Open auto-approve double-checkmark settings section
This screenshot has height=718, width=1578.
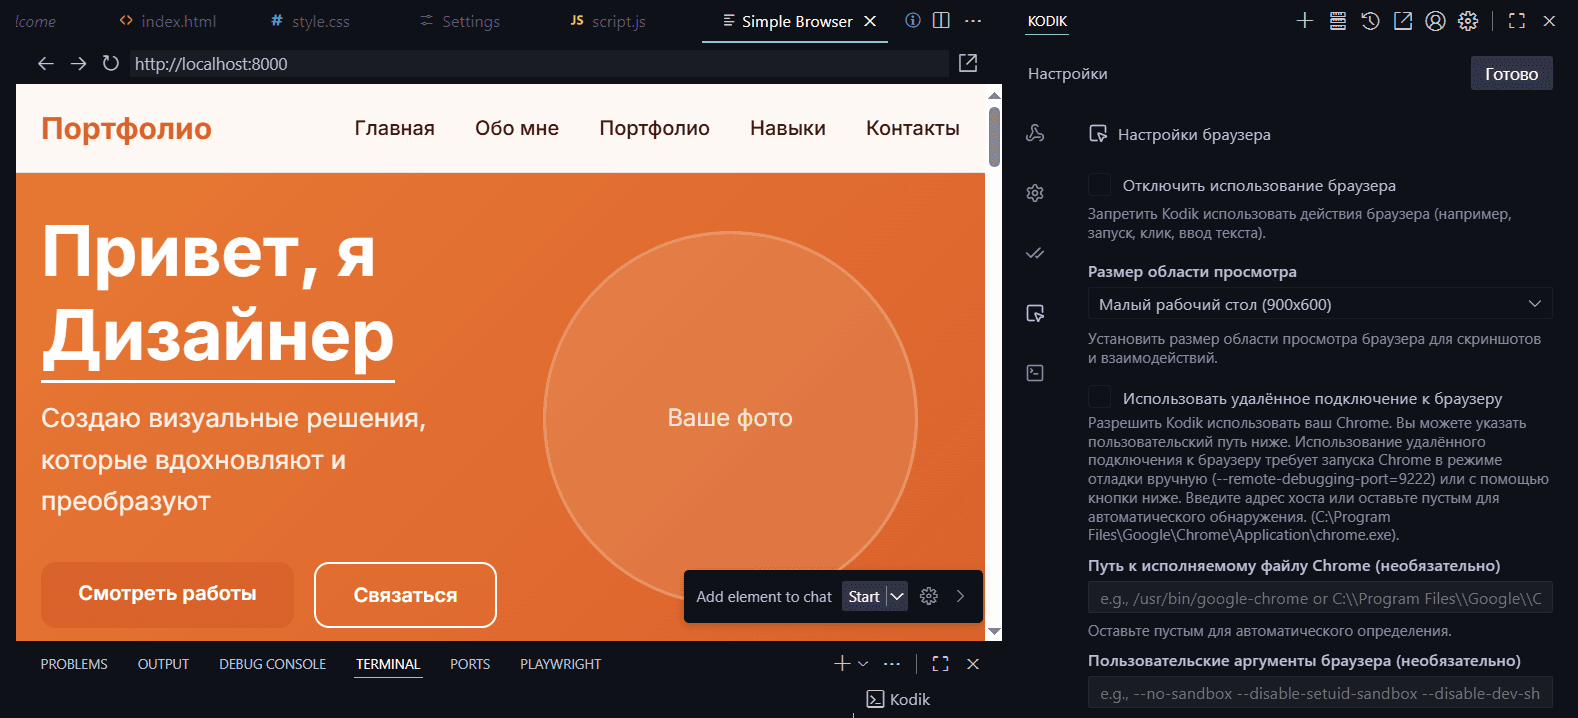pyautogui.click(x=1035, y=253)
